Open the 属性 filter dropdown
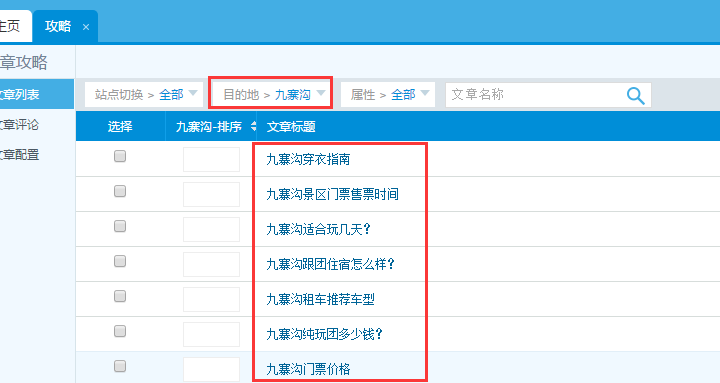720x383 pixels. point(388,95)
